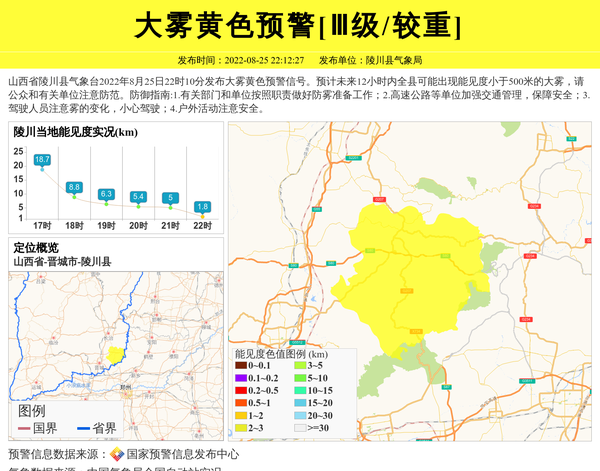Click the 15~20 blue legend swatch
Image resolution: width=600 pixels, height=471 pixels.
coord(299,403)
